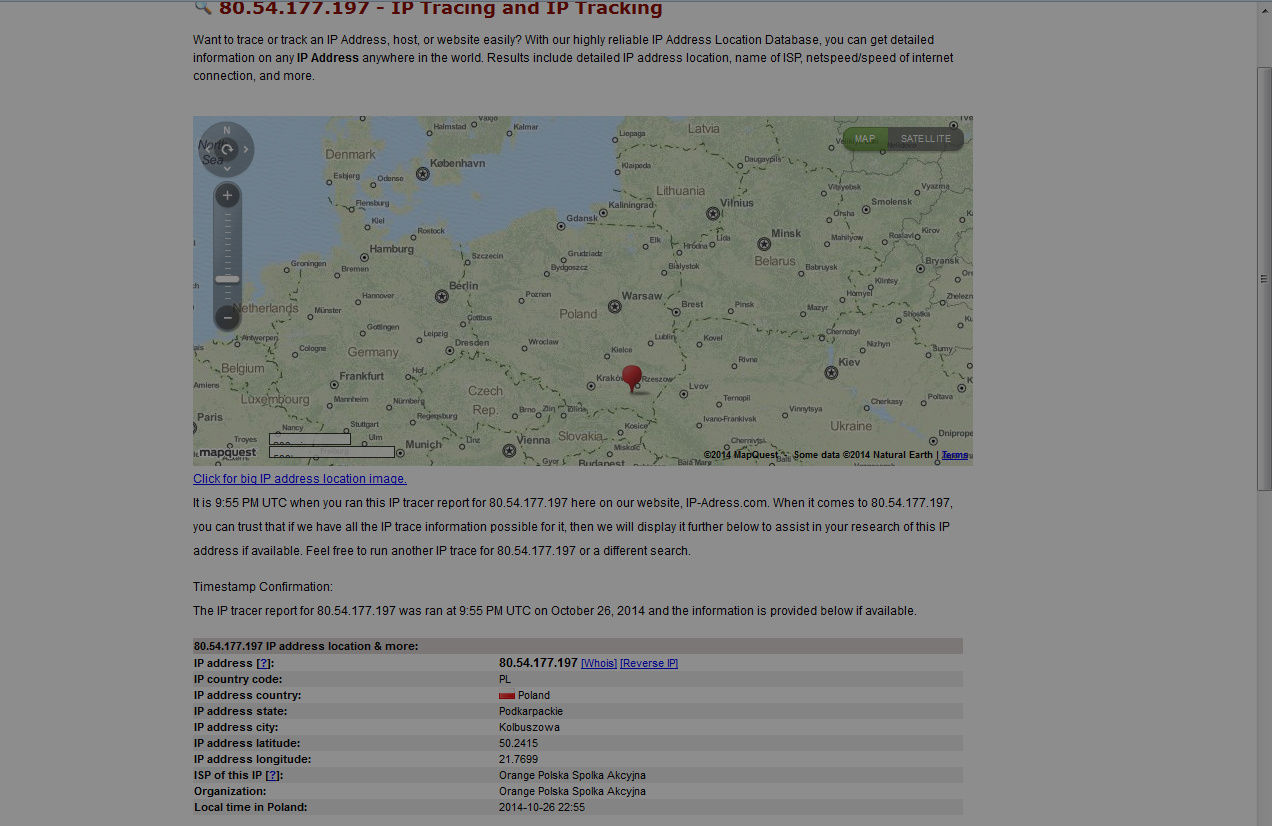Screen dimensions: 1272x826
Task: Select local time value '2014-10-26 22:55'
Action: click(x=542, y=807)
